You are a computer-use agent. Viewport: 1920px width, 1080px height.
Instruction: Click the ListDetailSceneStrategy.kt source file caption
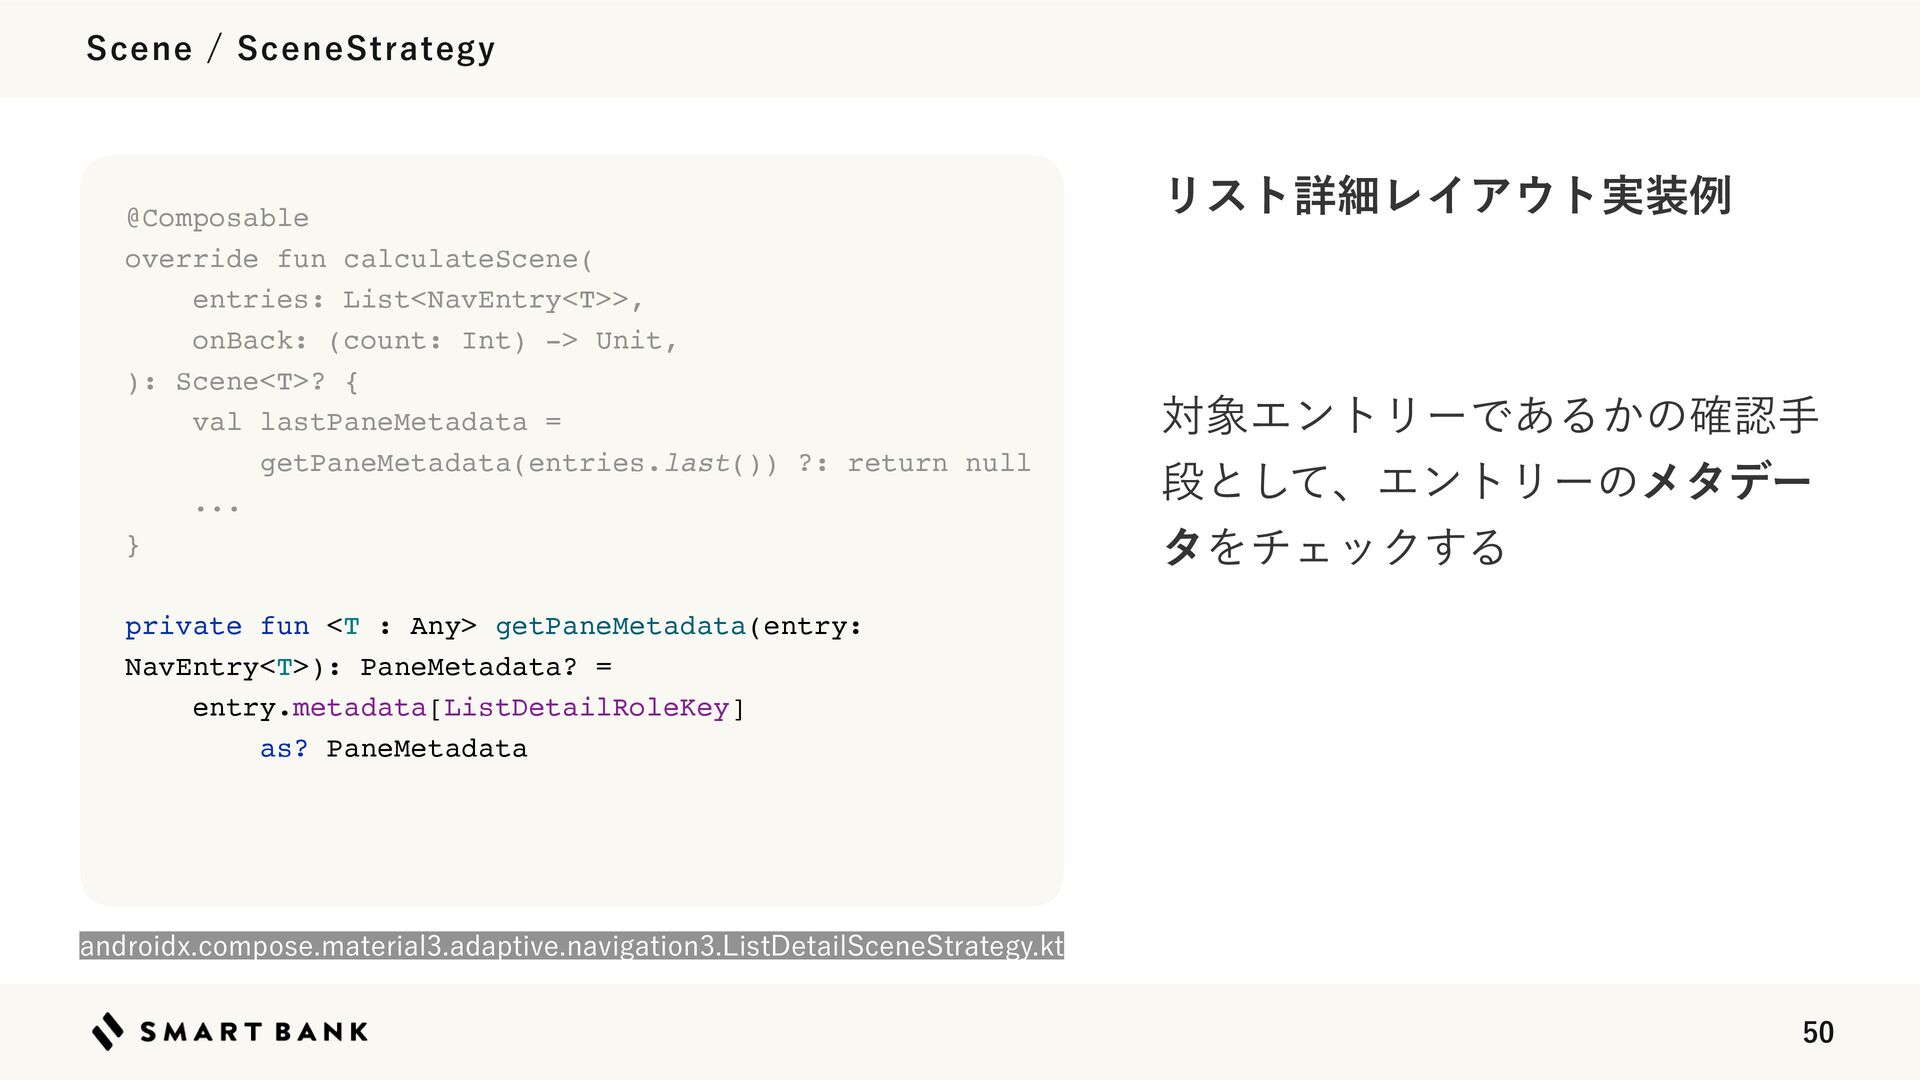tap(572, 945)
